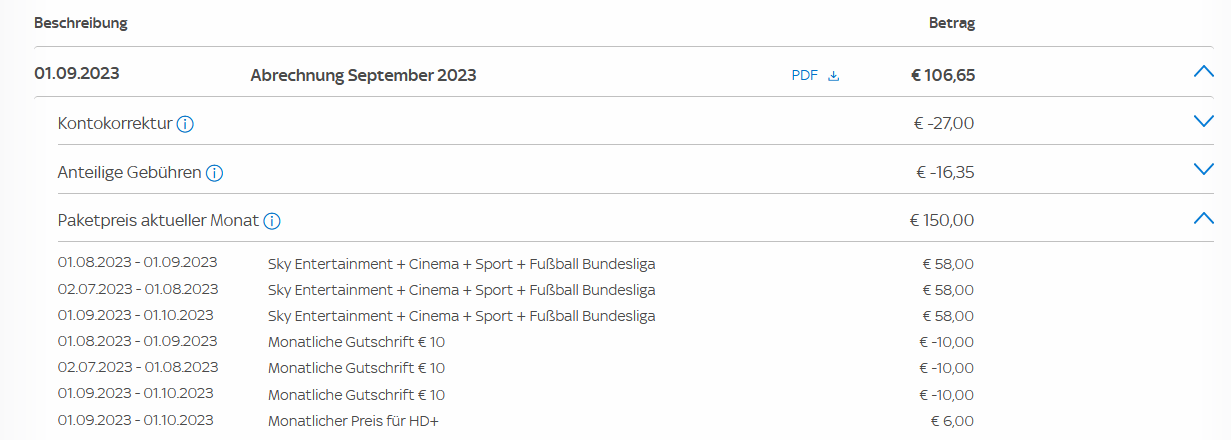This screenshot has width=1231, height=440.
Task: Expand the Anteilige Gebühren chevron
Action: [1203, 169]
